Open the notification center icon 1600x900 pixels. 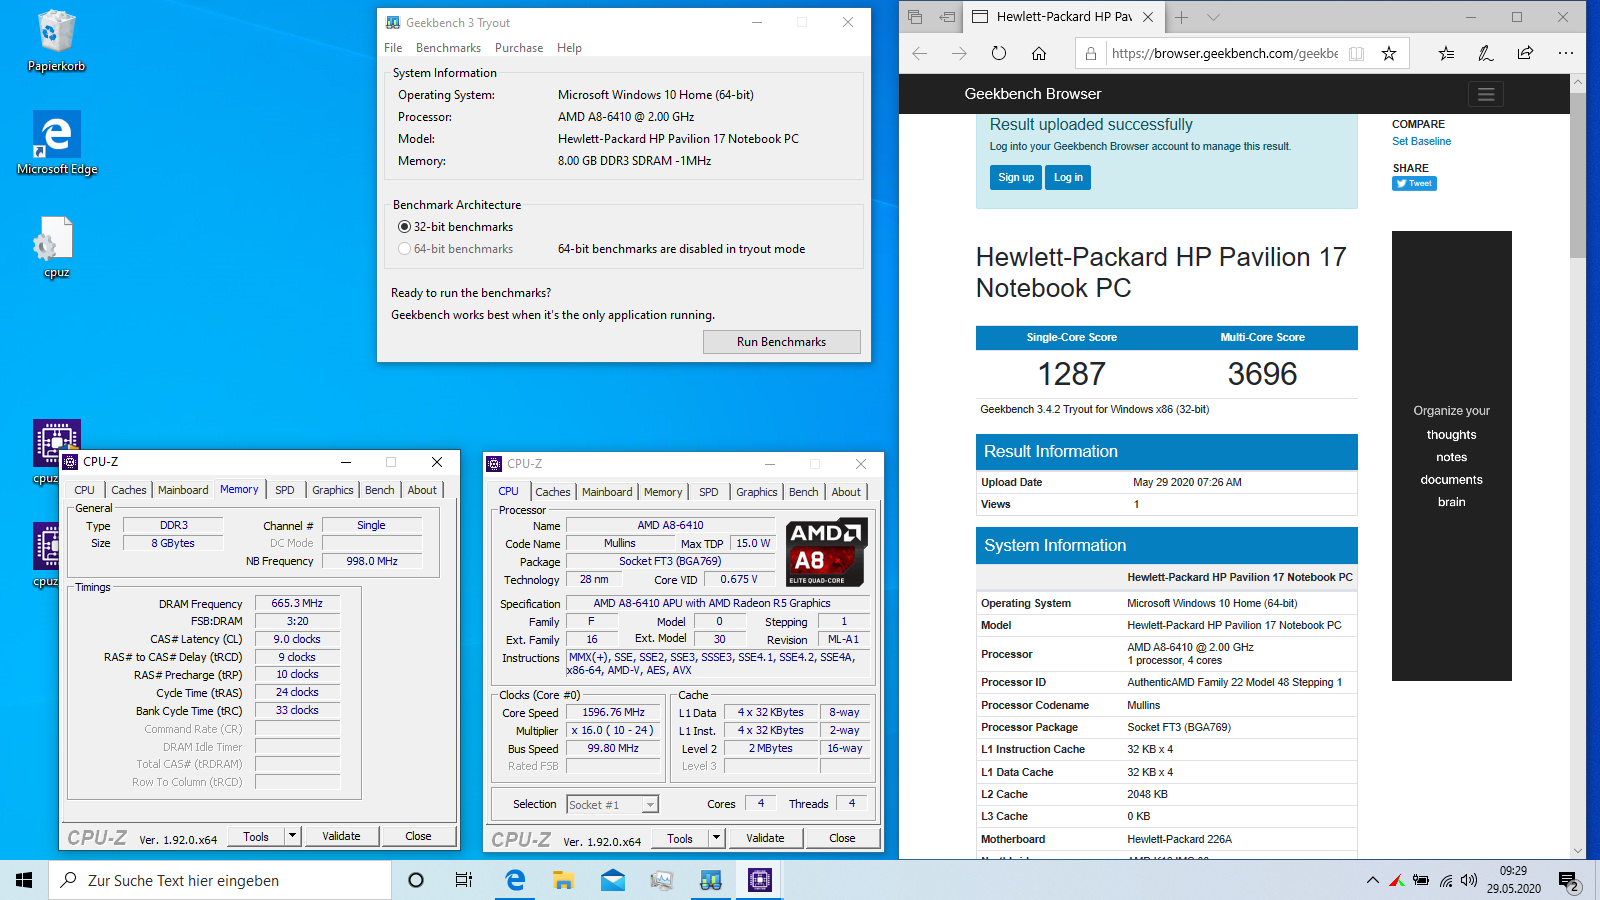[x=1568, y=881]
